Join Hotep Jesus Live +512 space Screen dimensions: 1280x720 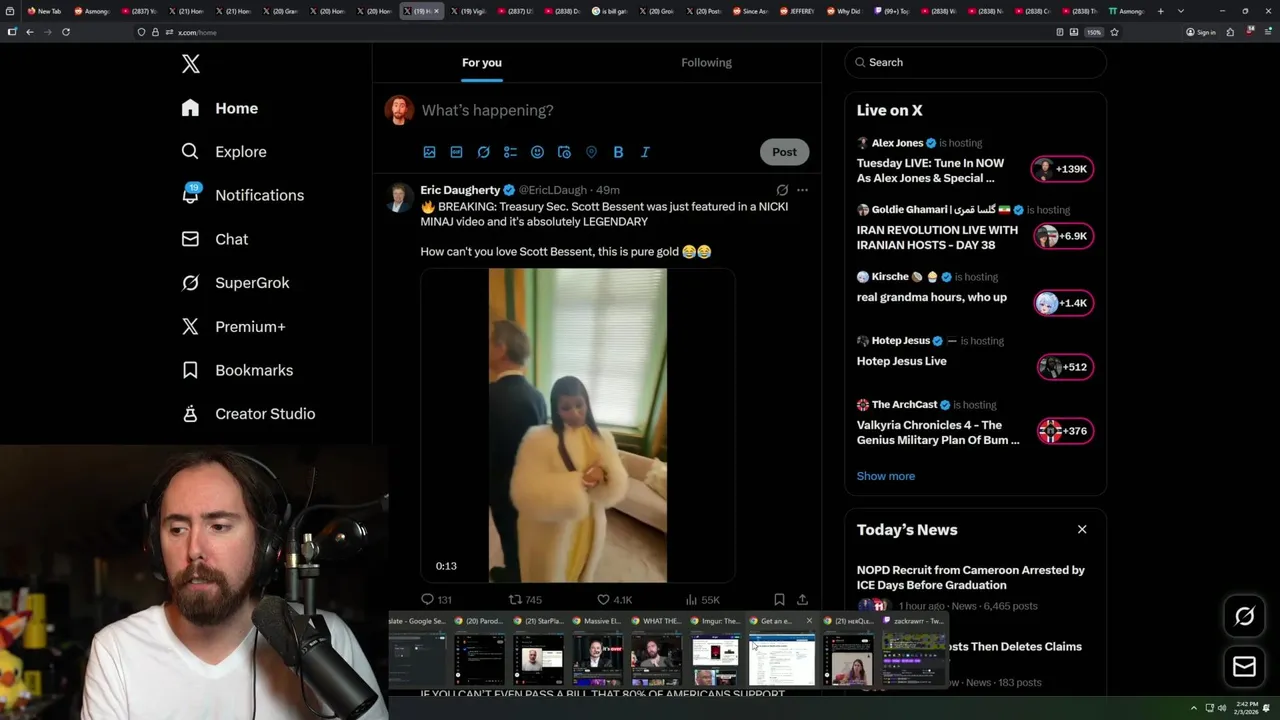[x=1065, y=367]
